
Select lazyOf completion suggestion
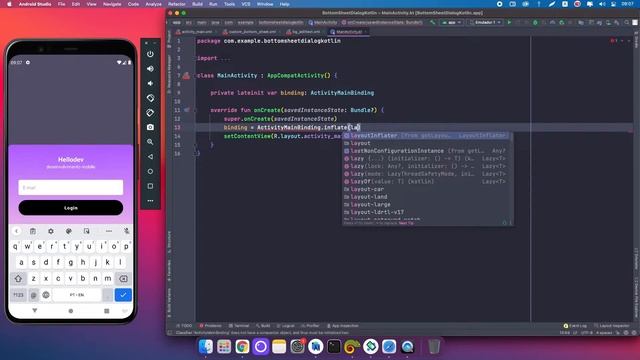[x=426, y=182]
